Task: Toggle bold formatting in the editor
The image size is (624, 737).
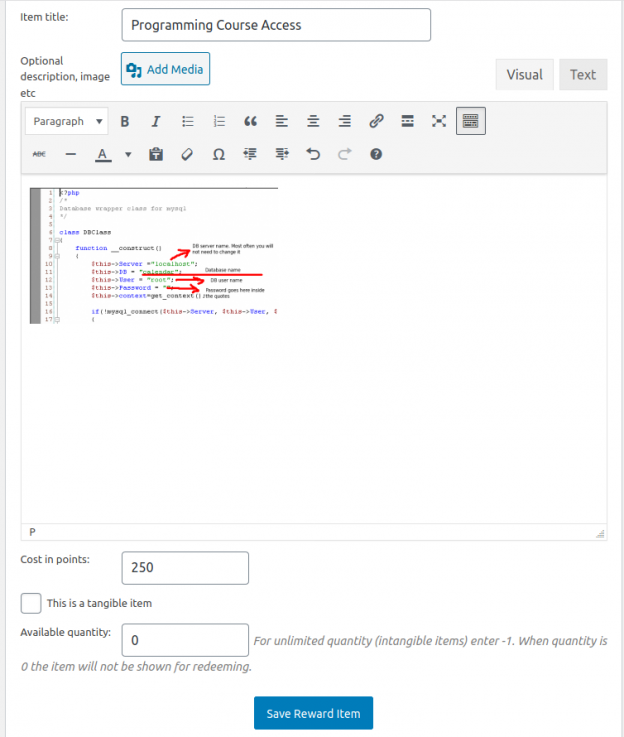Action: 125,121
